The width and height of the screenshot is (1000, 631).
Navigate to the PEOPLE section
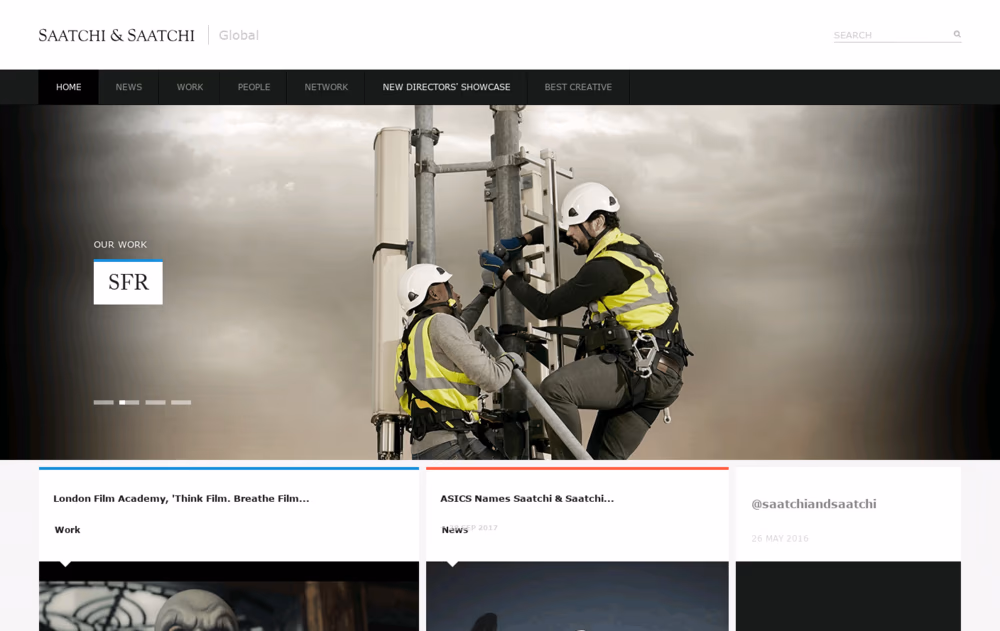[x=254, y=87]
